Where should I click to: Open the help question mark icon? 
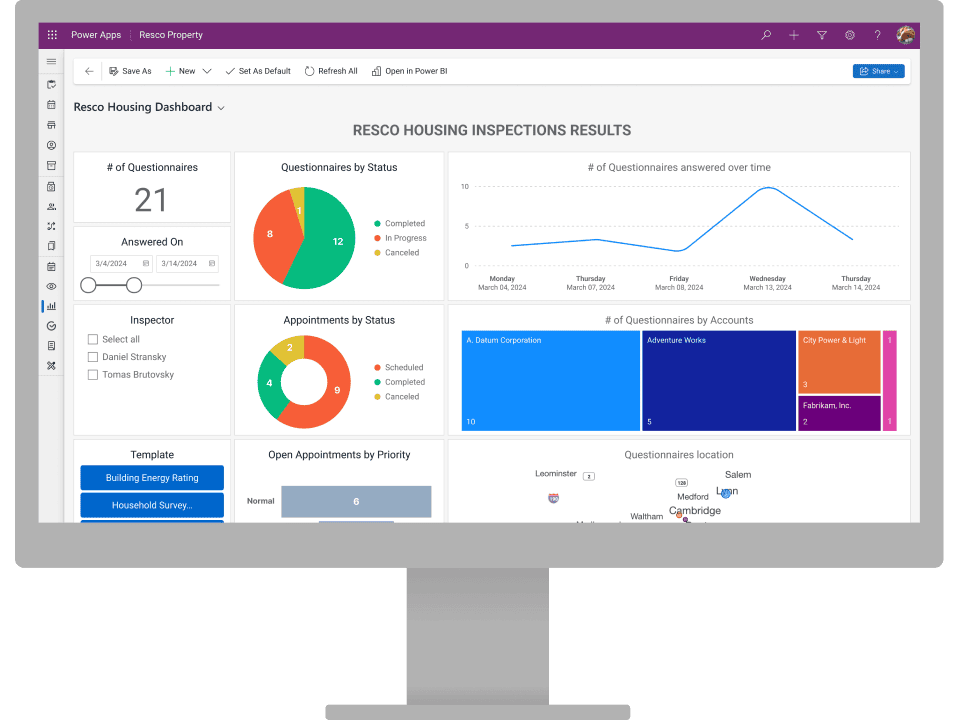click(877, 35)
